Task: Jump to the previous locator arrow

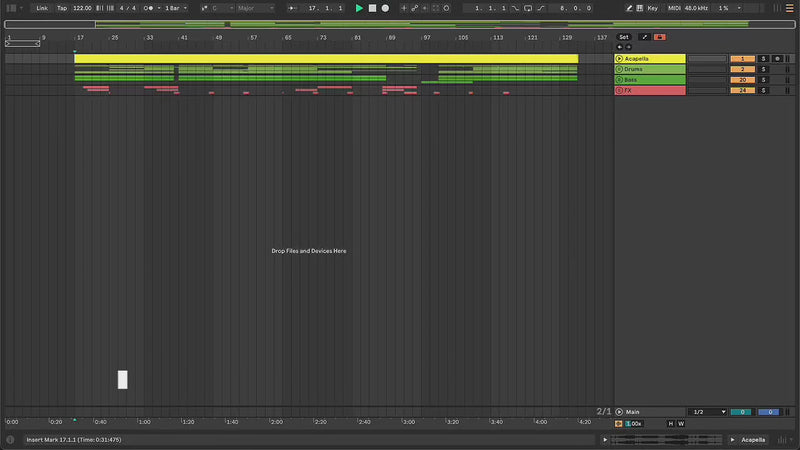Action: [619, 47]
